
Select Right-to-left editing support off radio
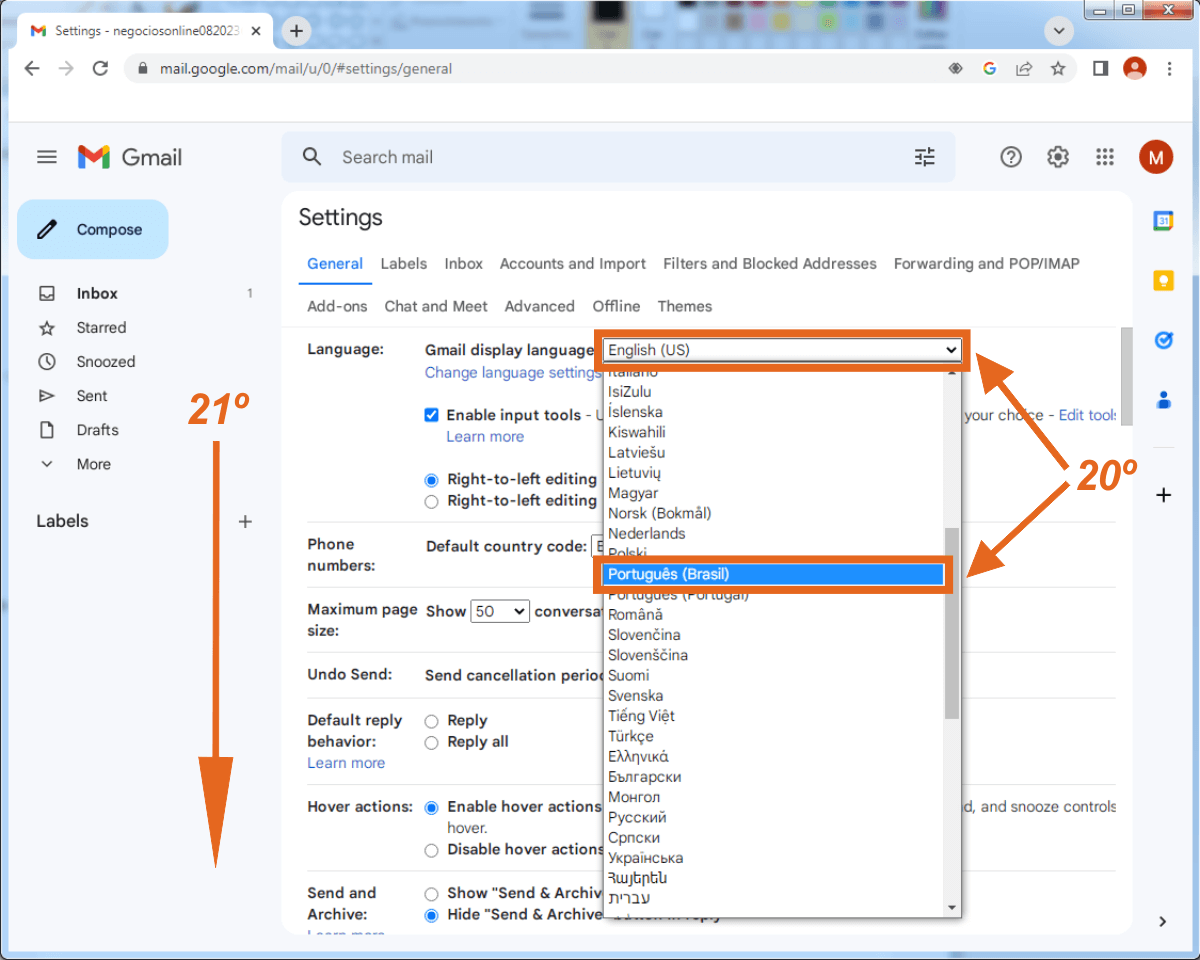pos(432,480)
